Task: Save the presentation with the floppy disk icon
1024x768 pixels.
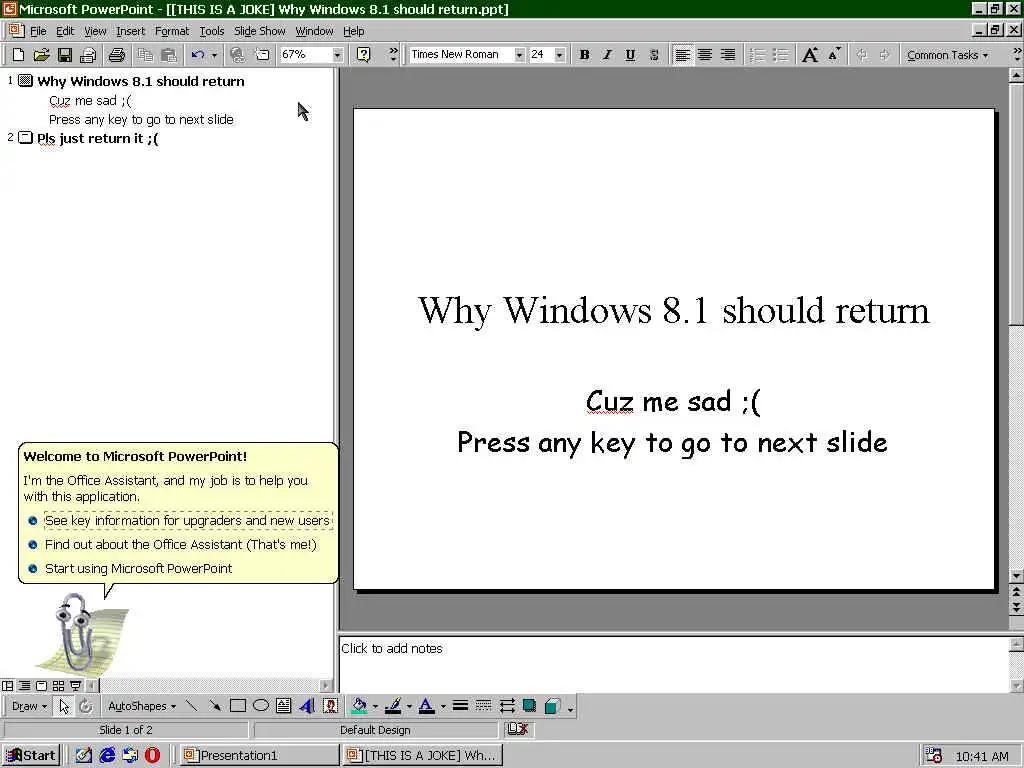Action: 65,55
